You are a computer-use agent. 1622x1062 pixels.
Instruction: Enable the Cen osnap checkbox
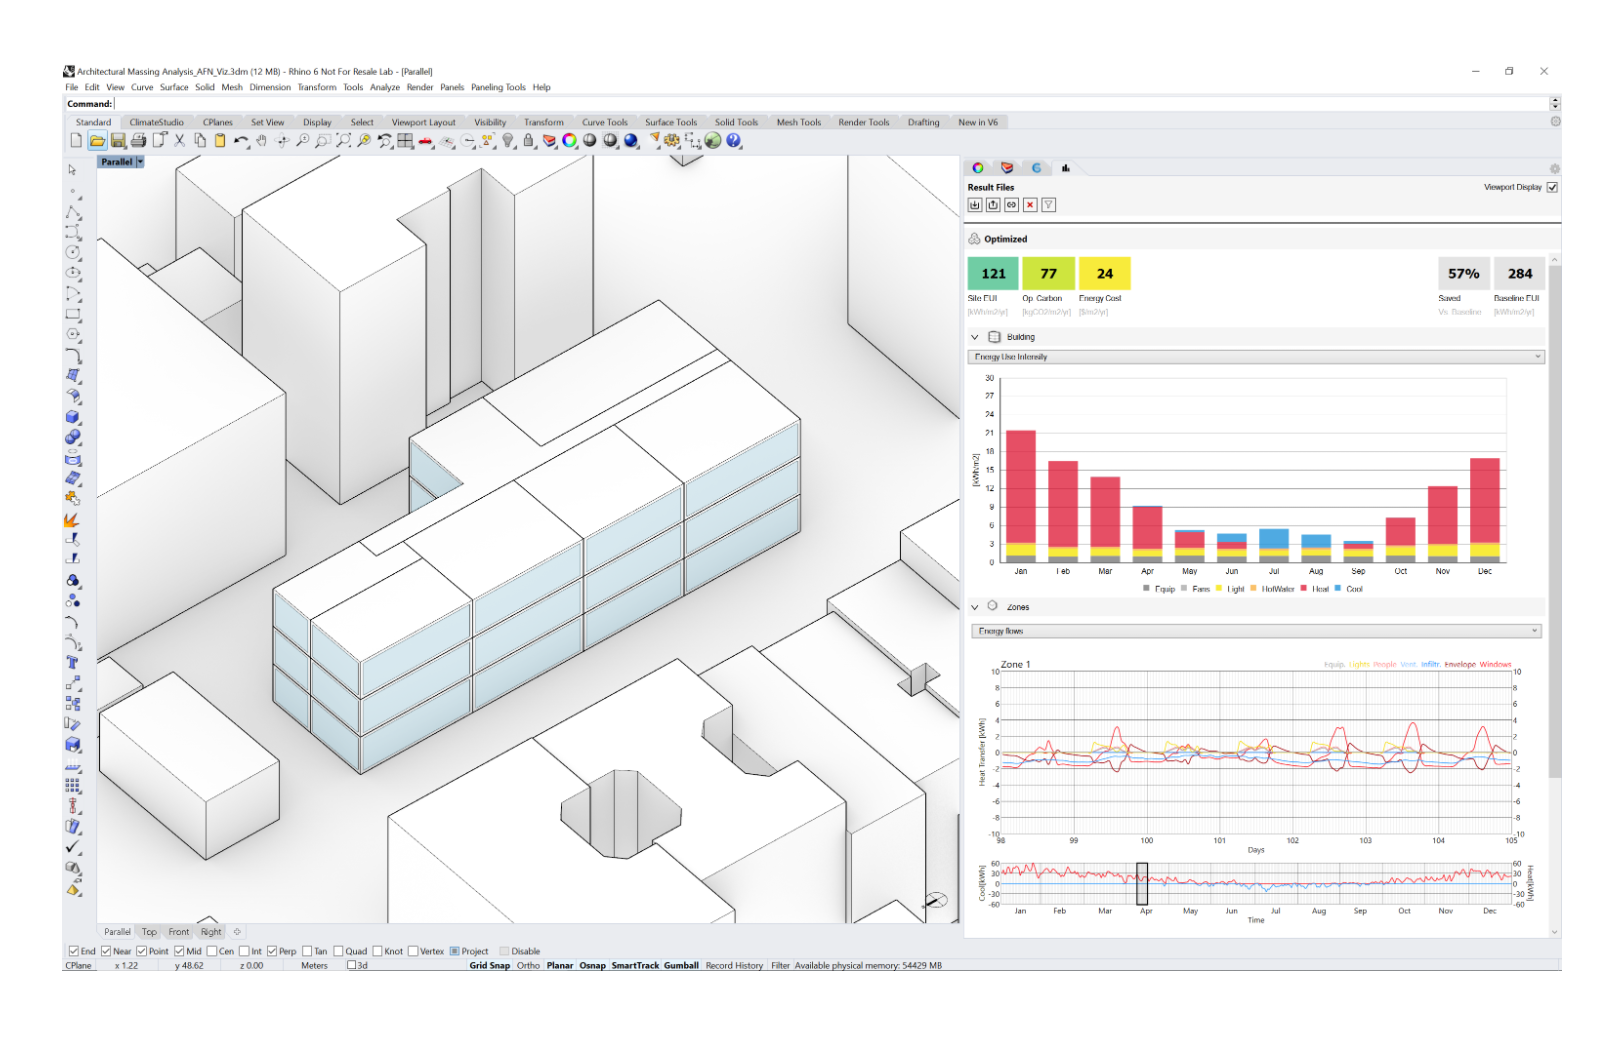(212, 951)
